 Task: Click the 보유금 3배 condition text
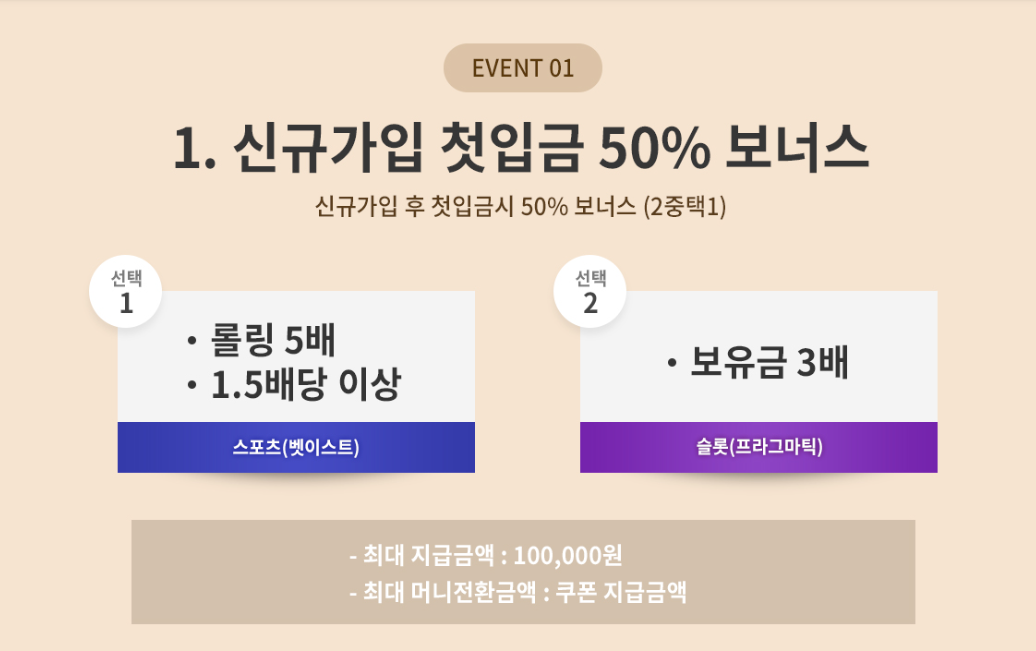769,363
